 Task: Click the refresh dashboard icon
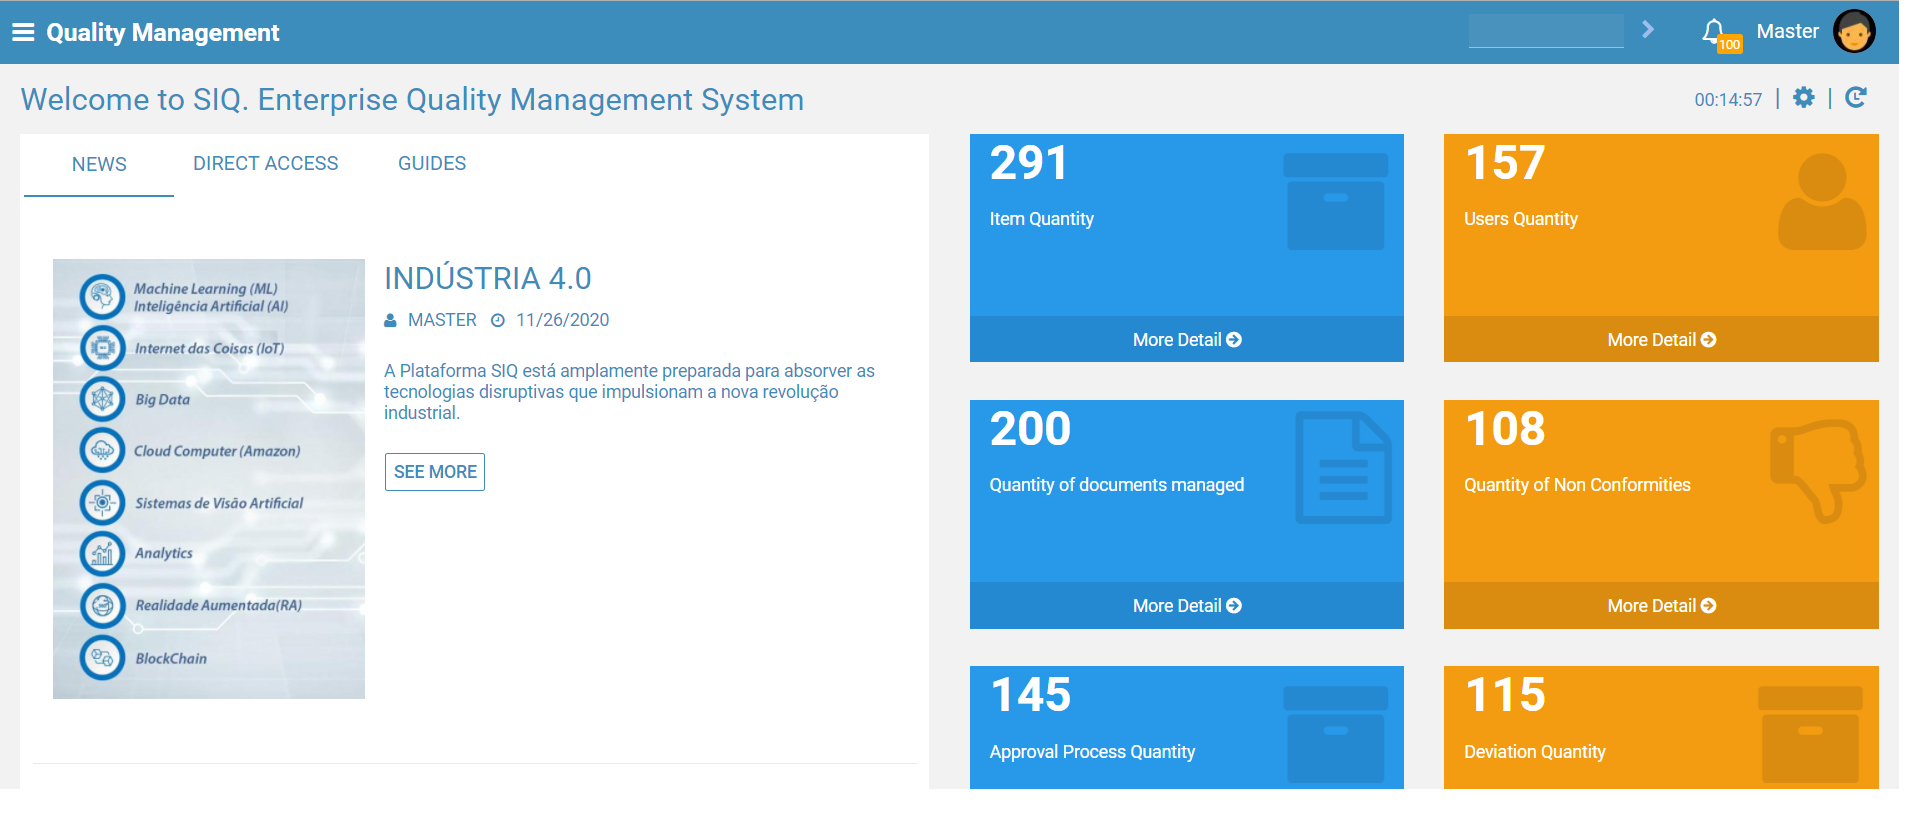click(x=1856, y=97)
